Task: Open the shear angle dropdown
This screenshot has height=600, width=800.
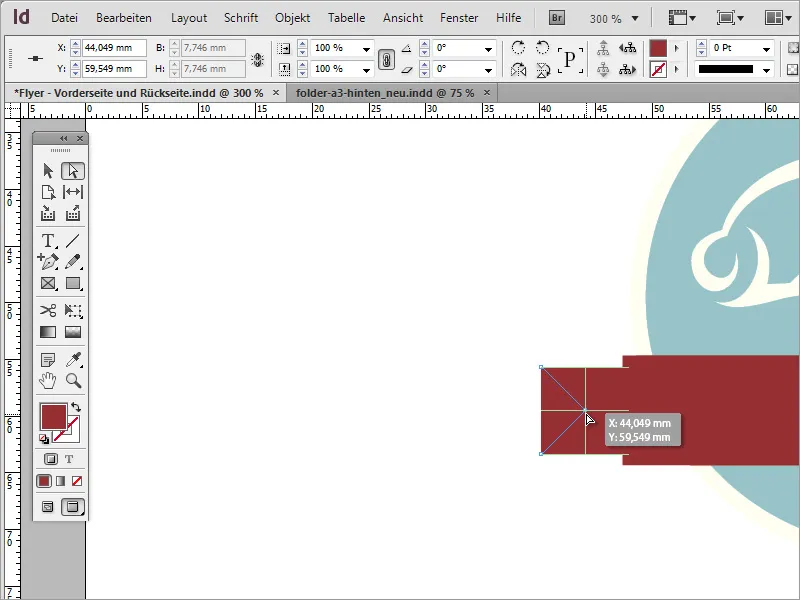Action: [x=488, y=70]
